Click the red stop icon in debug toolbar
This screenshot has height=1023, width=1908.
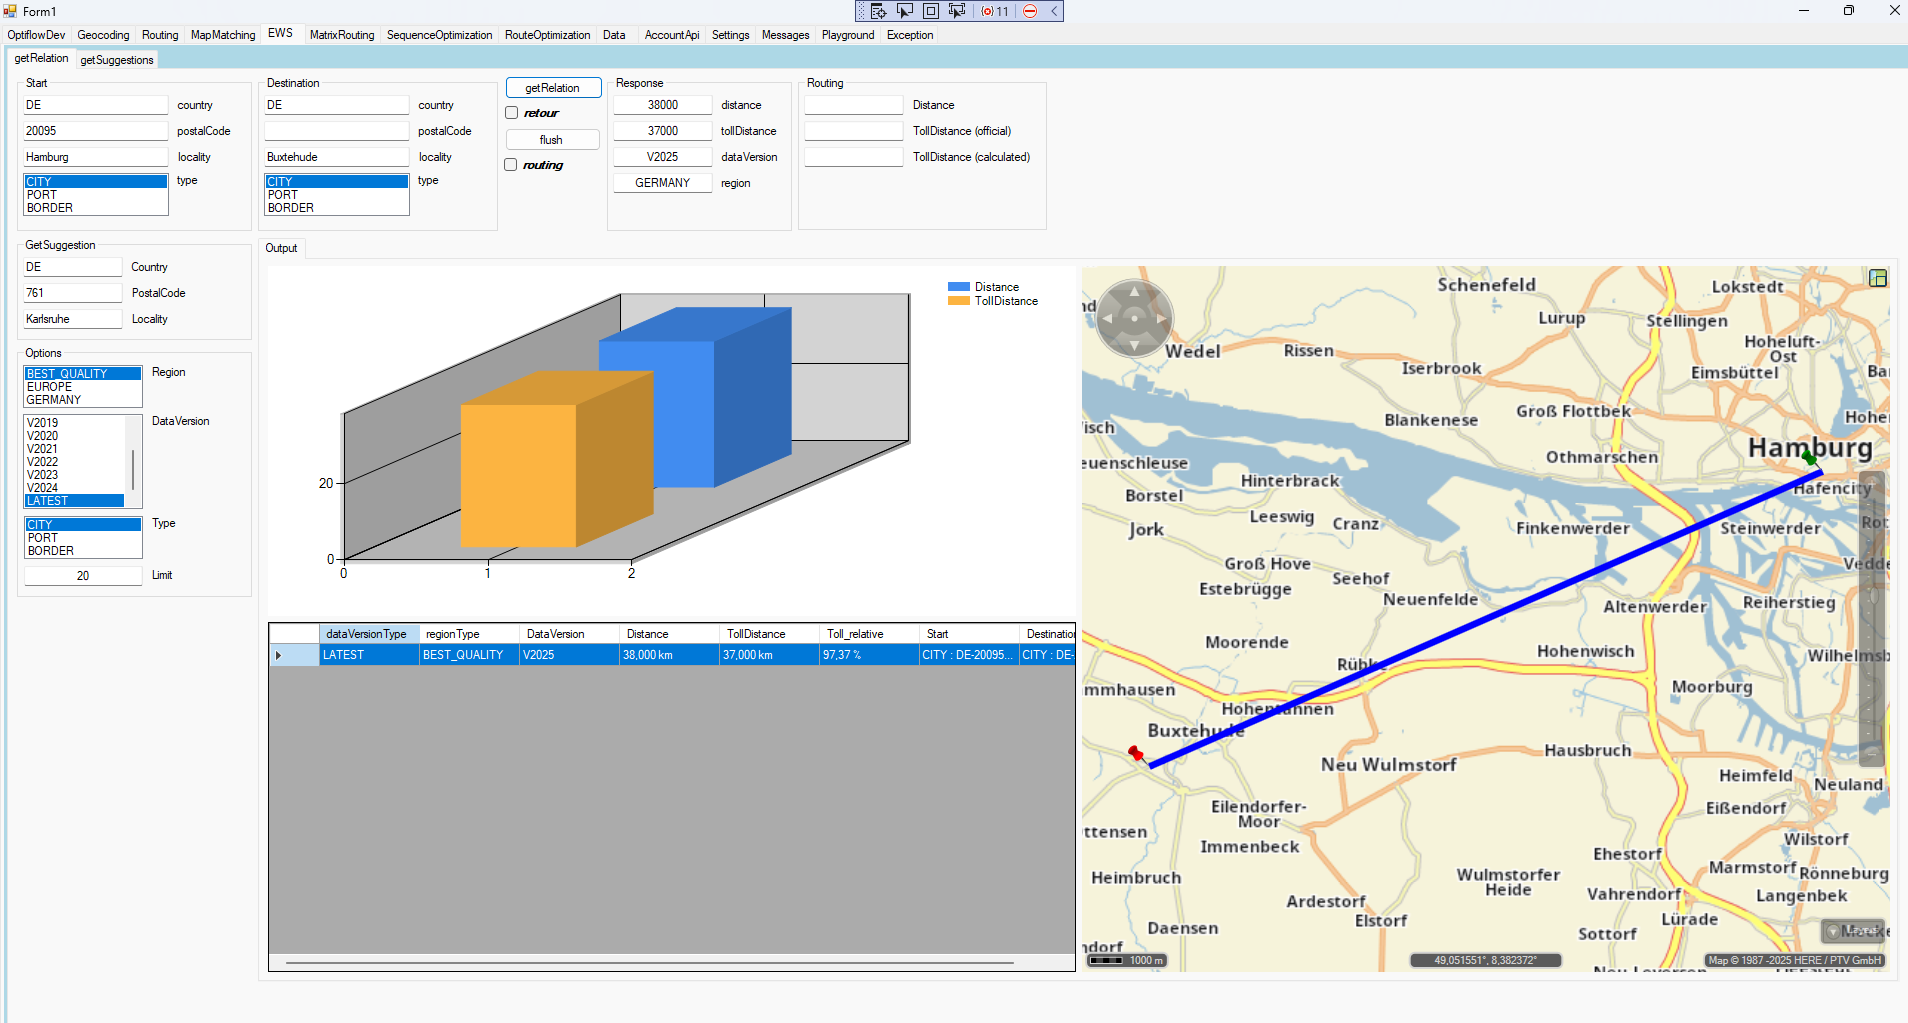tap(1030, 11)
